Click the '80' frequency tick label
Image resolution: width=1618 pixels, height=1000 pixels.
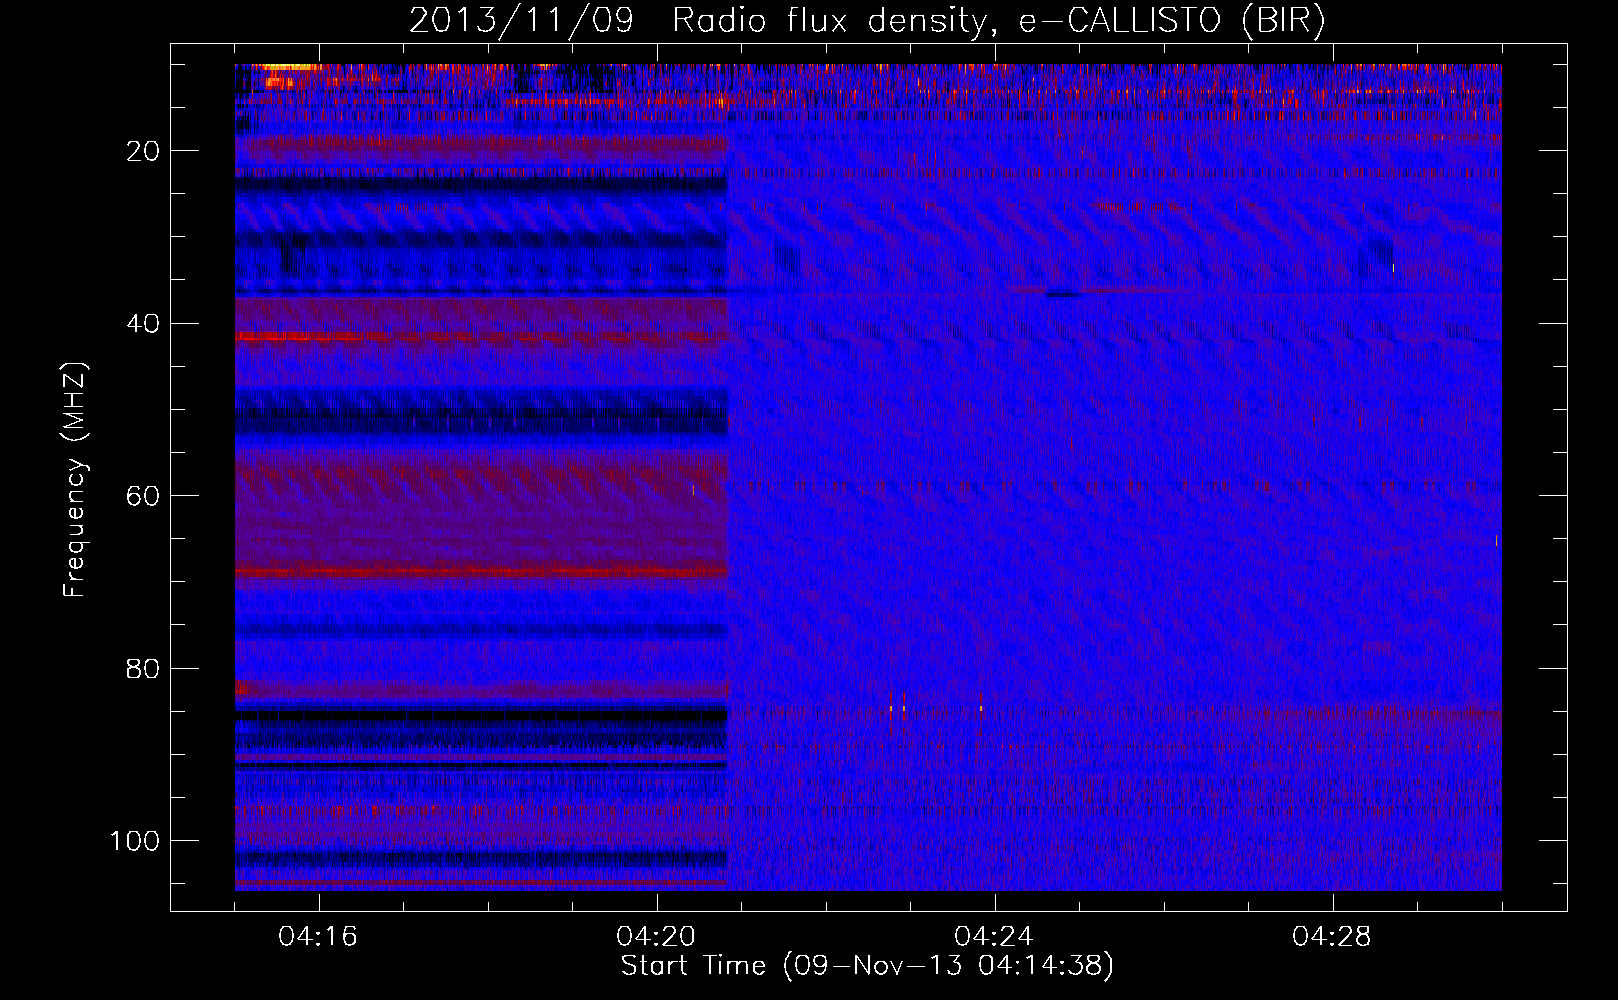pyautogui.click(x=143, y=669)
